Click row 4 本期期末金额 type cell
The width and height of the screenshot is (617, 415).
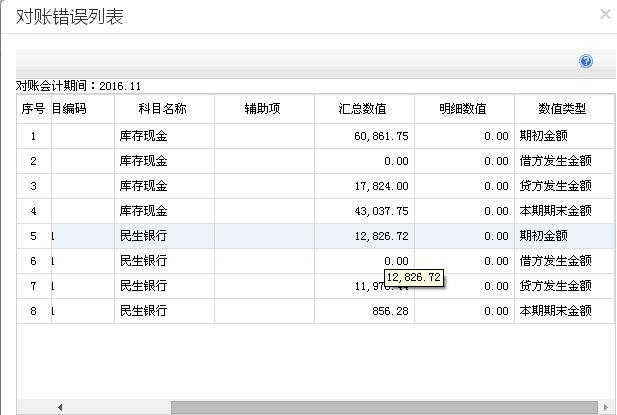[564, 211]
